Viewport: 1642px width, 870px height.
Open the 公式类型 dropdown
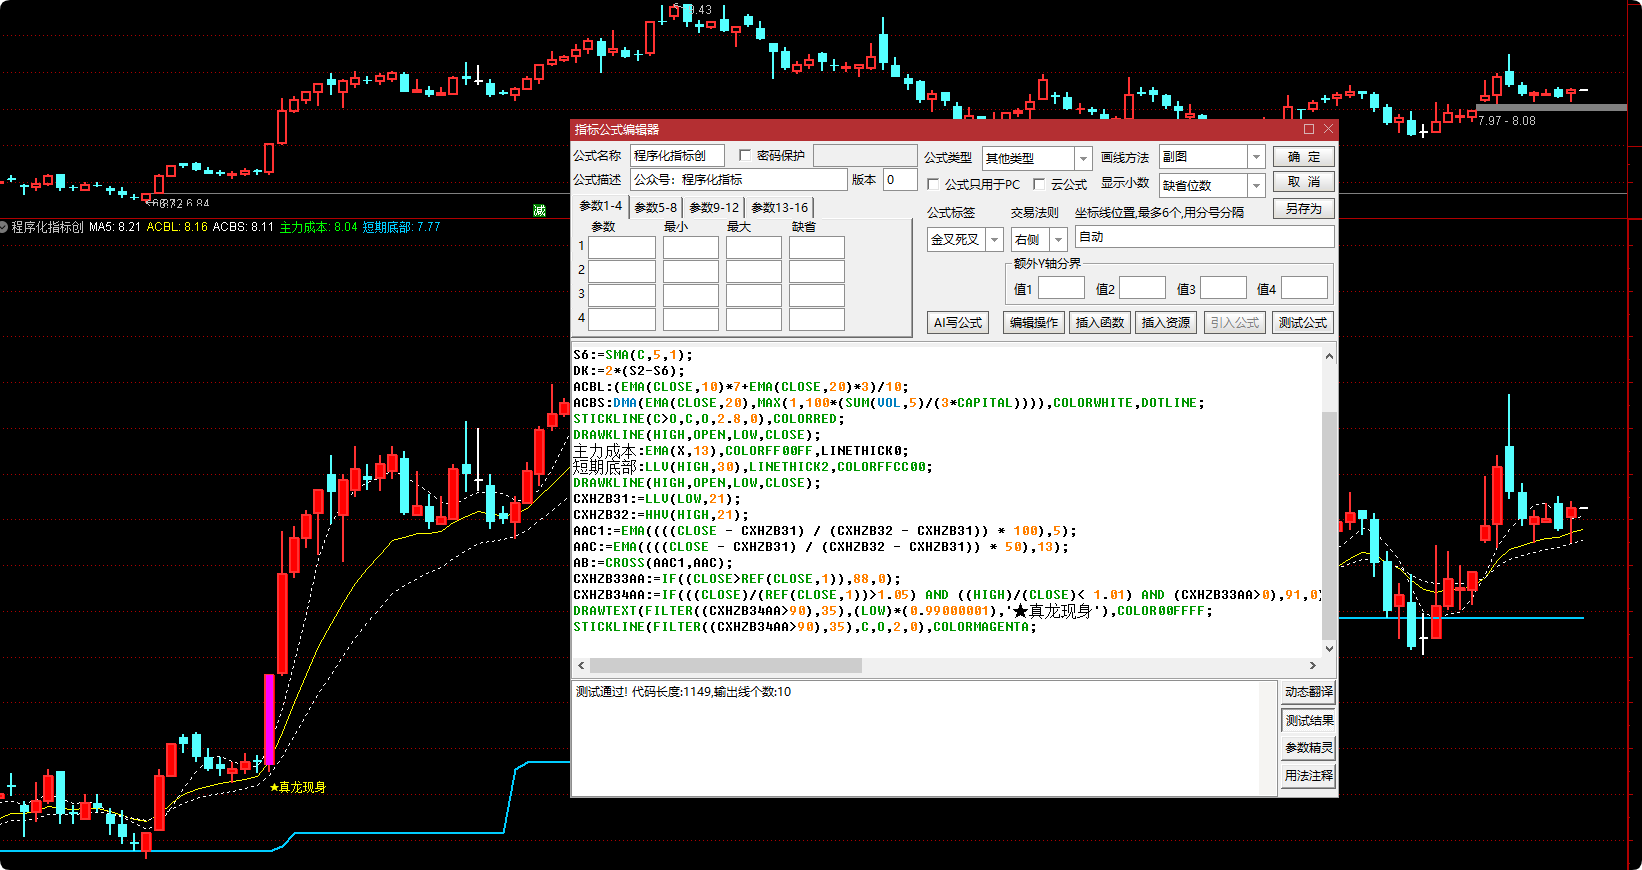[x=1083, y=158]
